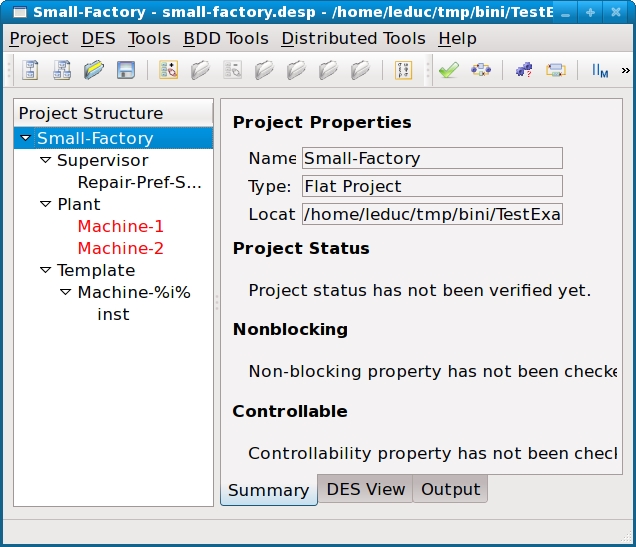Save the project with the floppy disk icon
636x547 pixels.
(x=125, y=71)
